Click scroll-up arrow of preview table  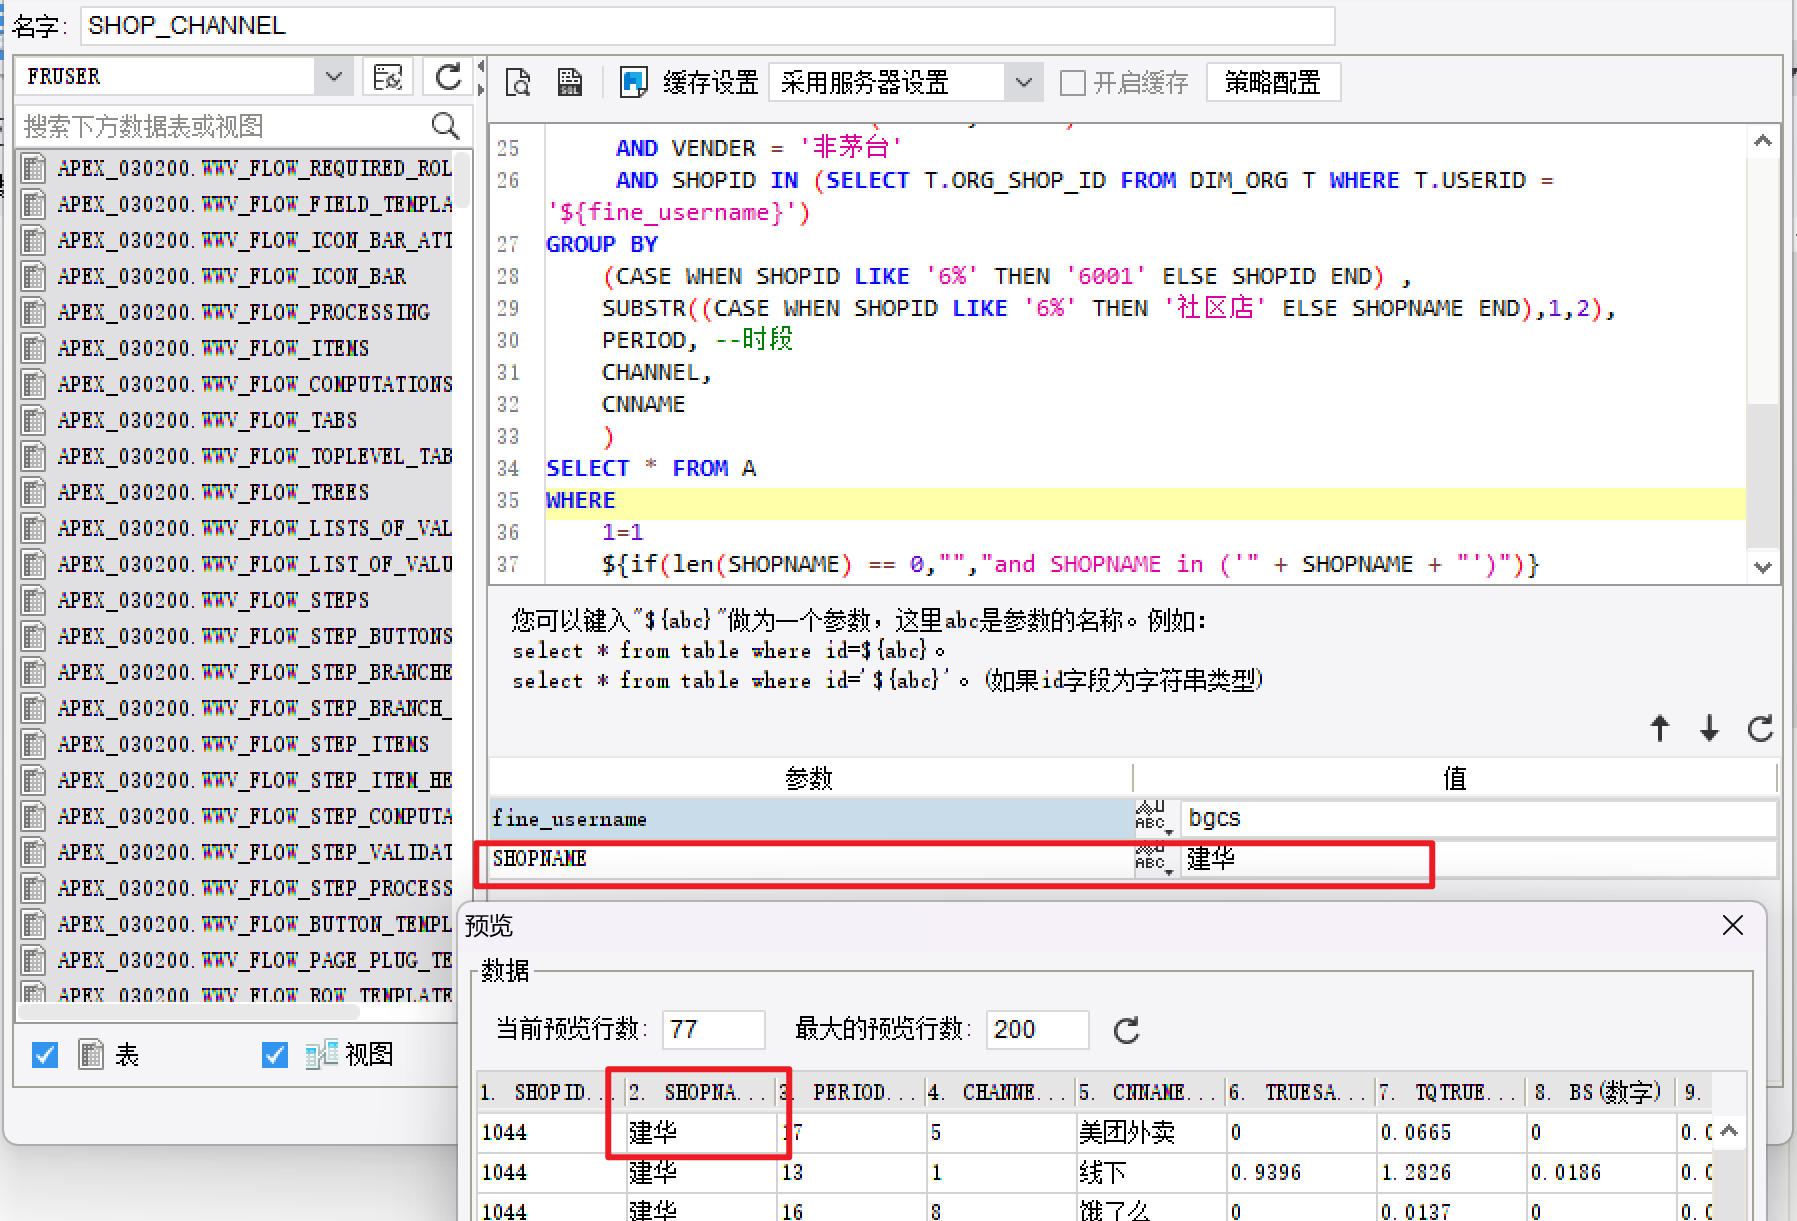coord(1730,1131)
